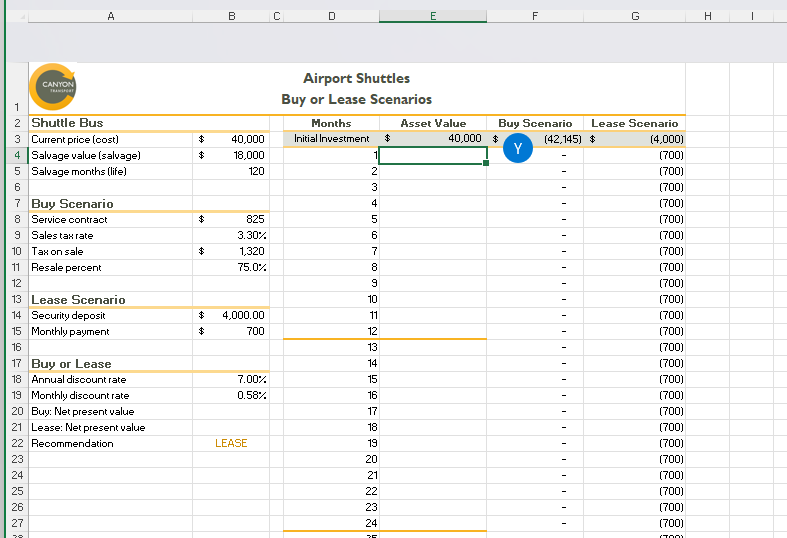The image size is (787, 538).
Task: Click the Select All corner triangle
Action: [x=21, y=16]
